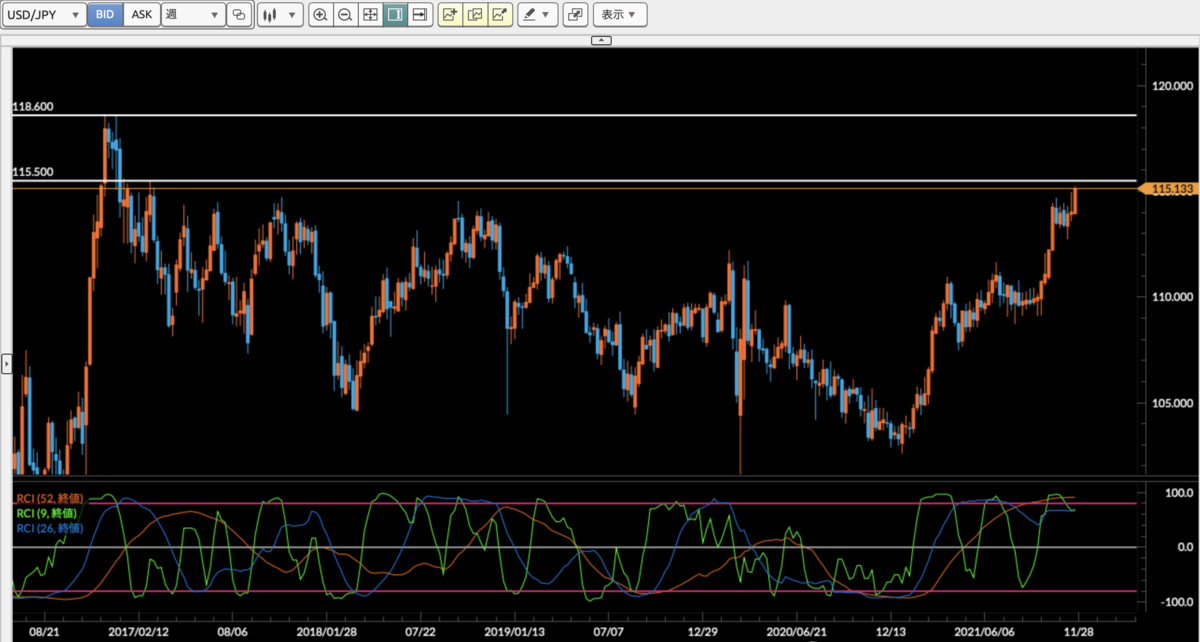Open the add new chart icon
1200x642 pixels.
click(452, 15)
